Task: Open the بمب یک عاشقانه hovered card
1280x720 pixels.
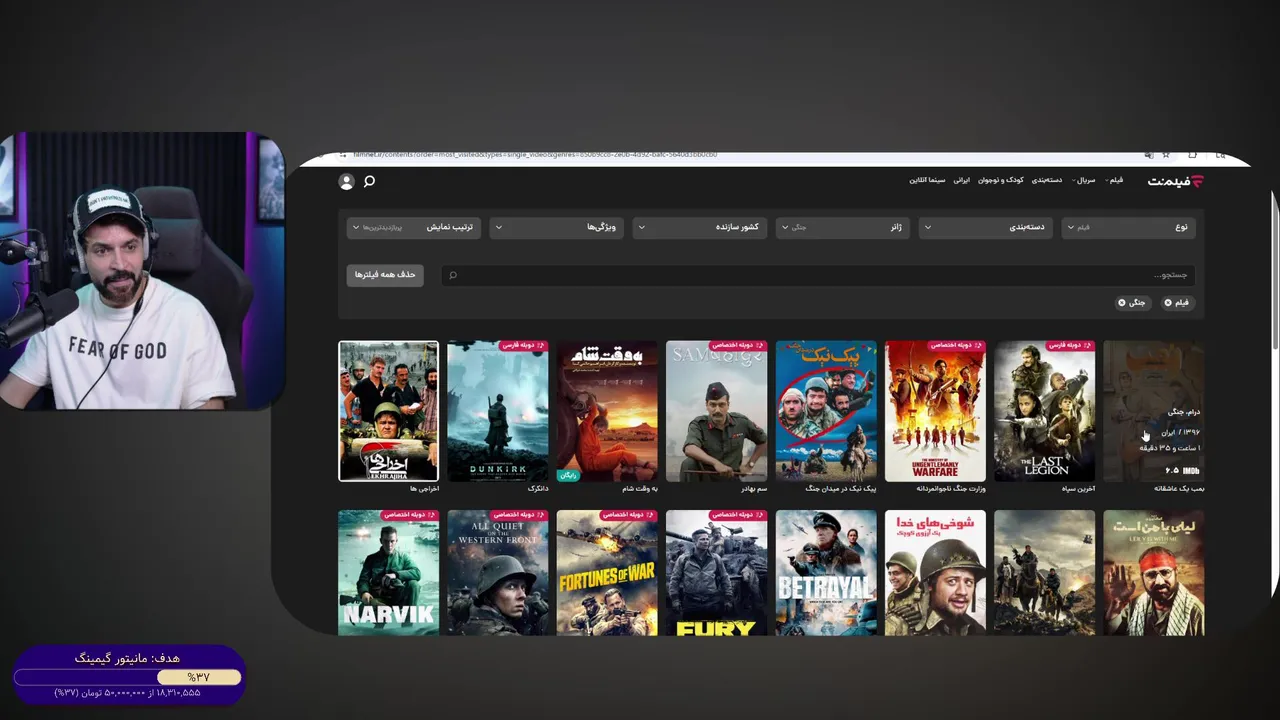Action: click(1154, 411)
